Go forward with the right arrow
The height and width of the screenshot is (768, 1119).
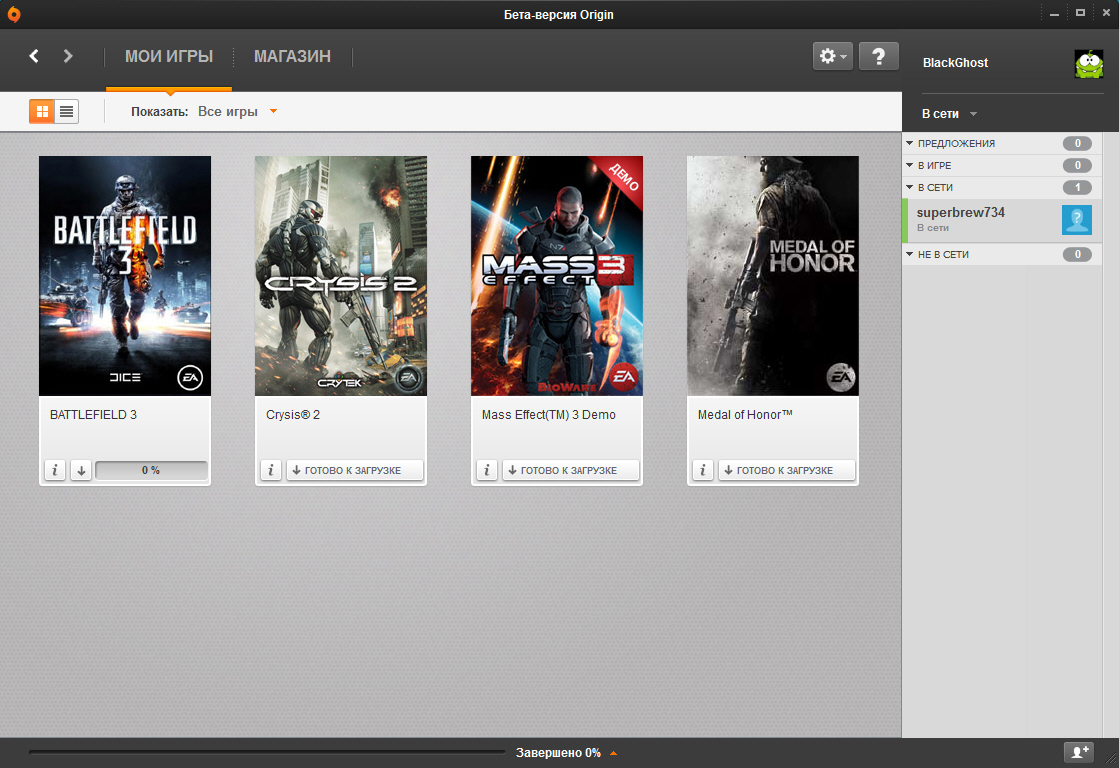click(x=68, y=56)
